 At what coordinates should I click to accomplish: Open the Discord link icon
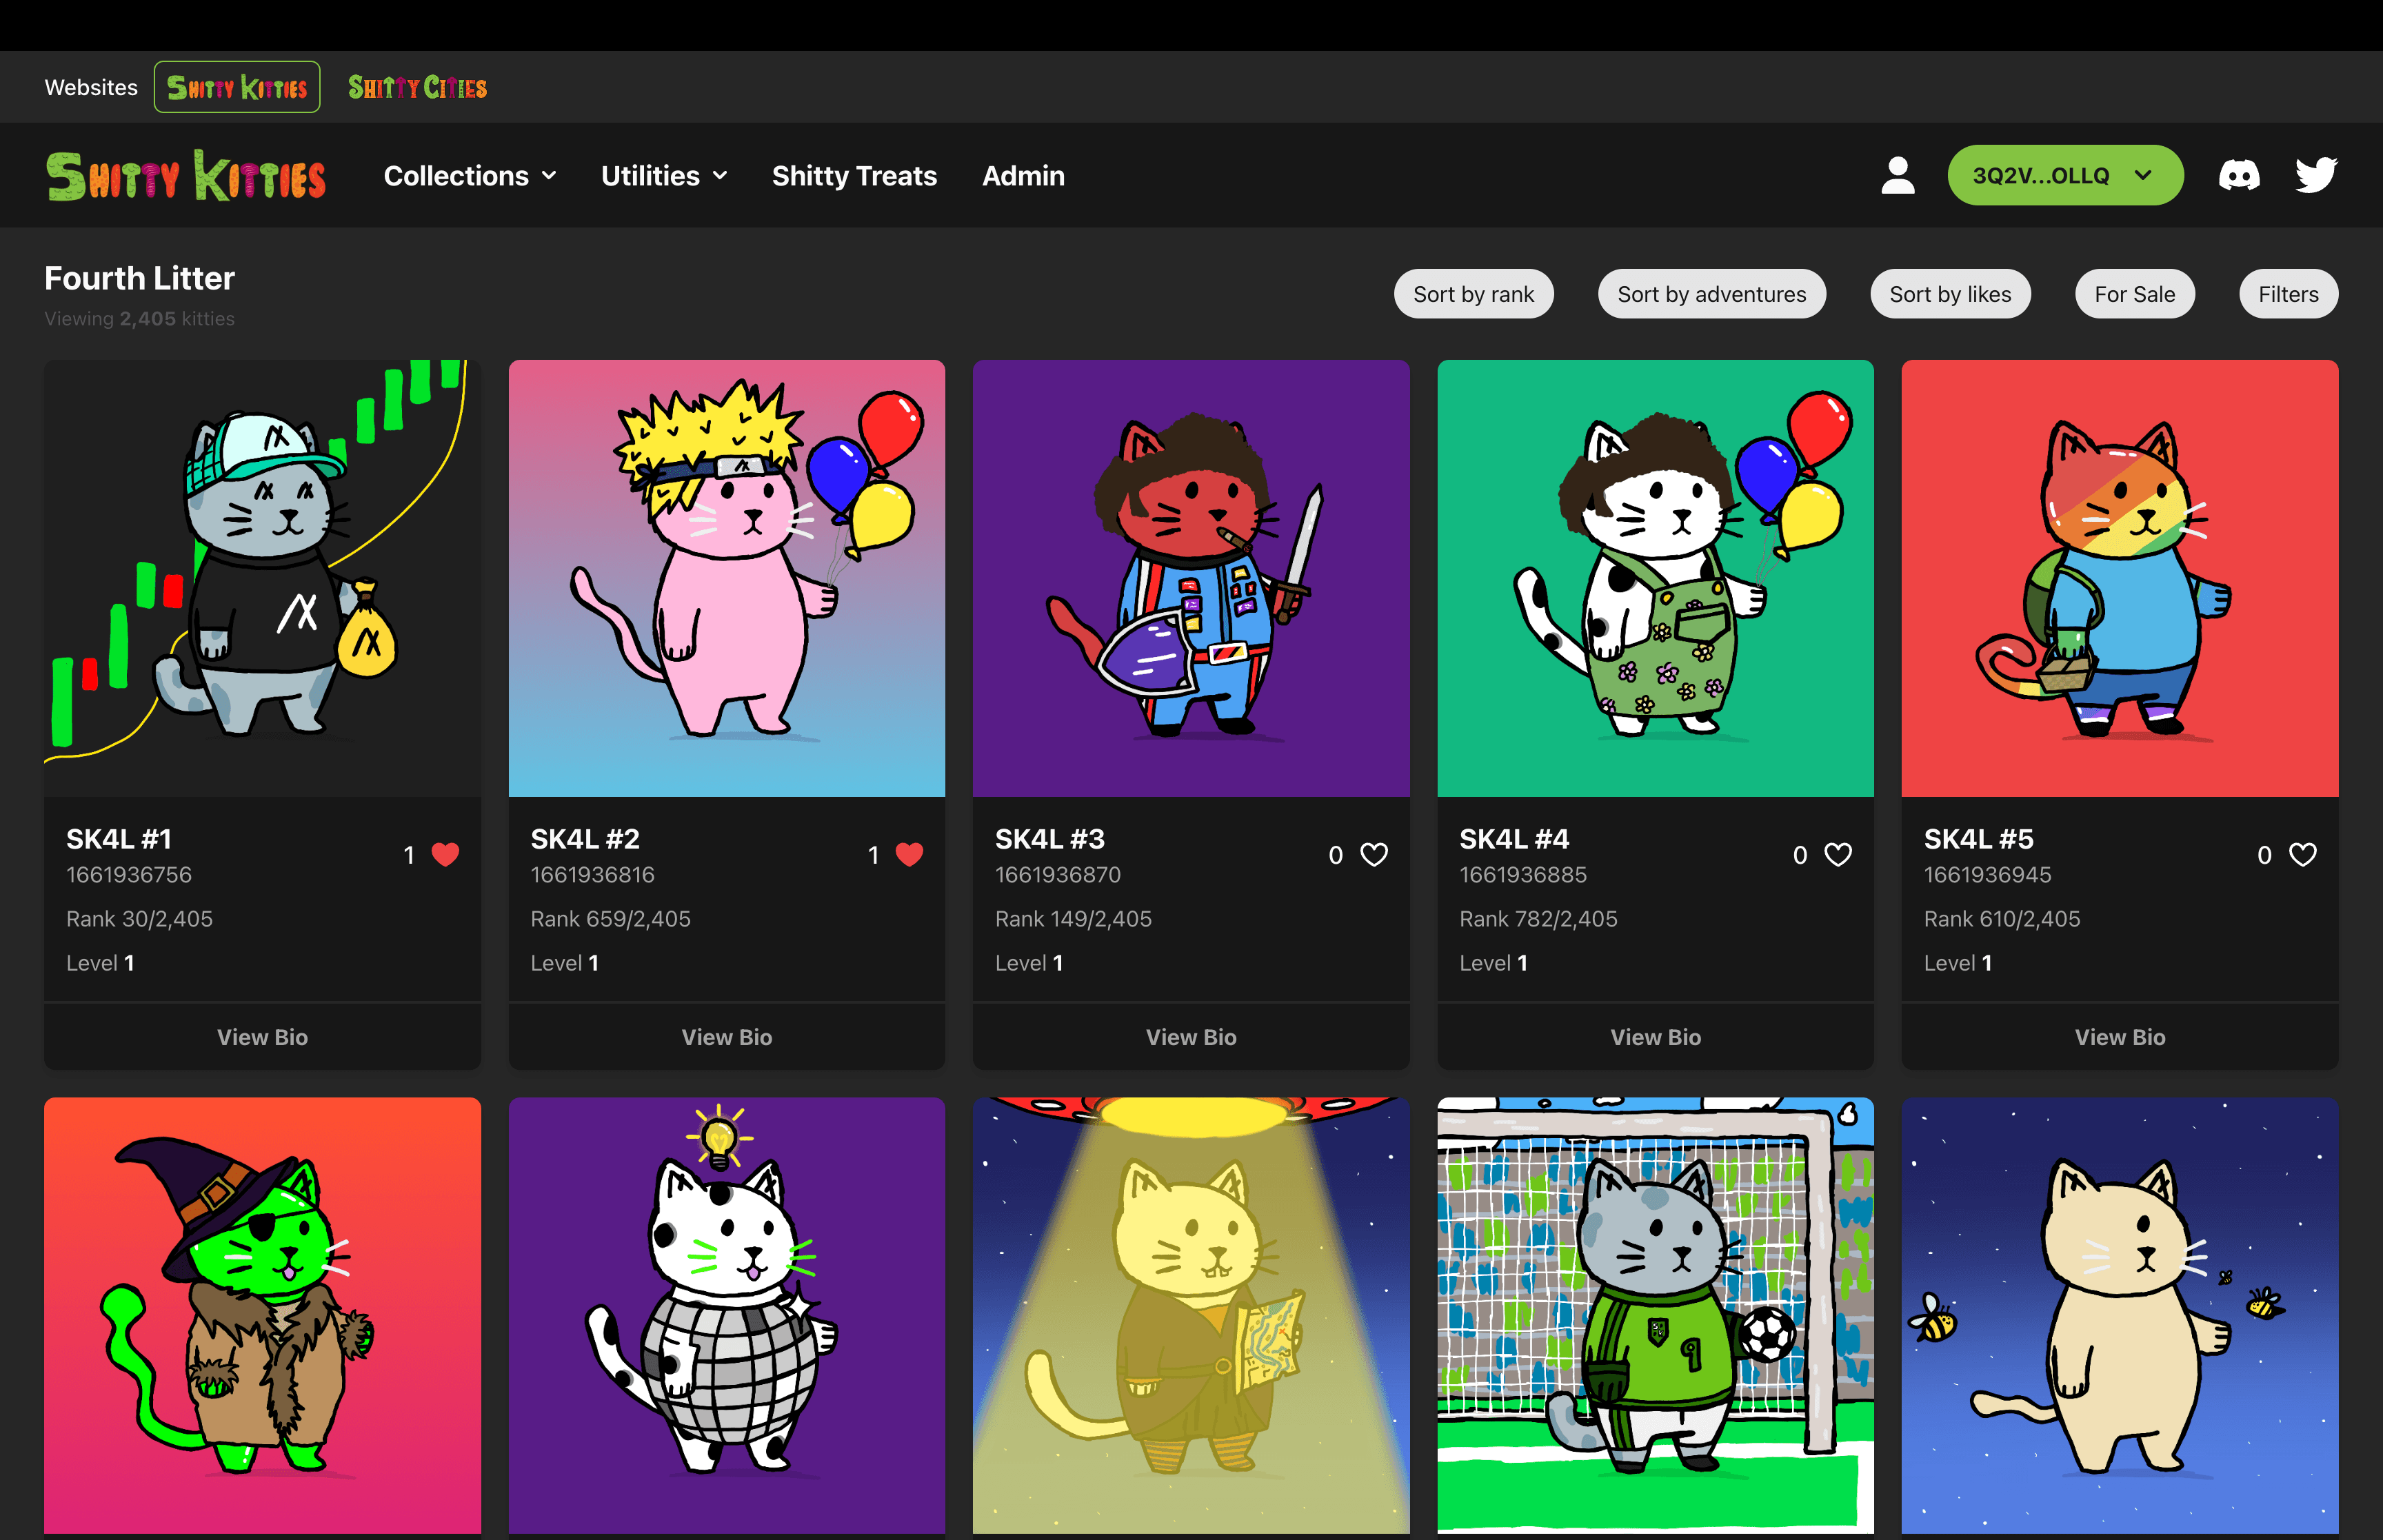coord(2238,176)
